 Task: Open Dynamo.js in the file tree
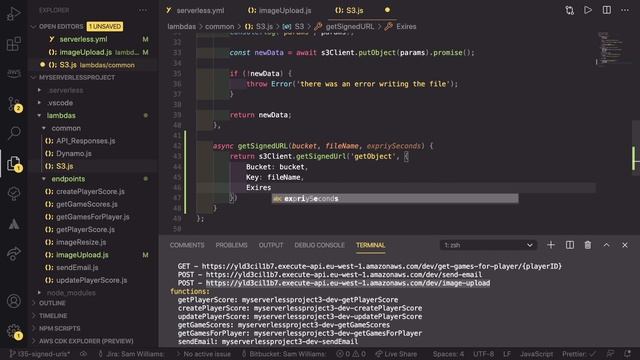click(74, 153)
